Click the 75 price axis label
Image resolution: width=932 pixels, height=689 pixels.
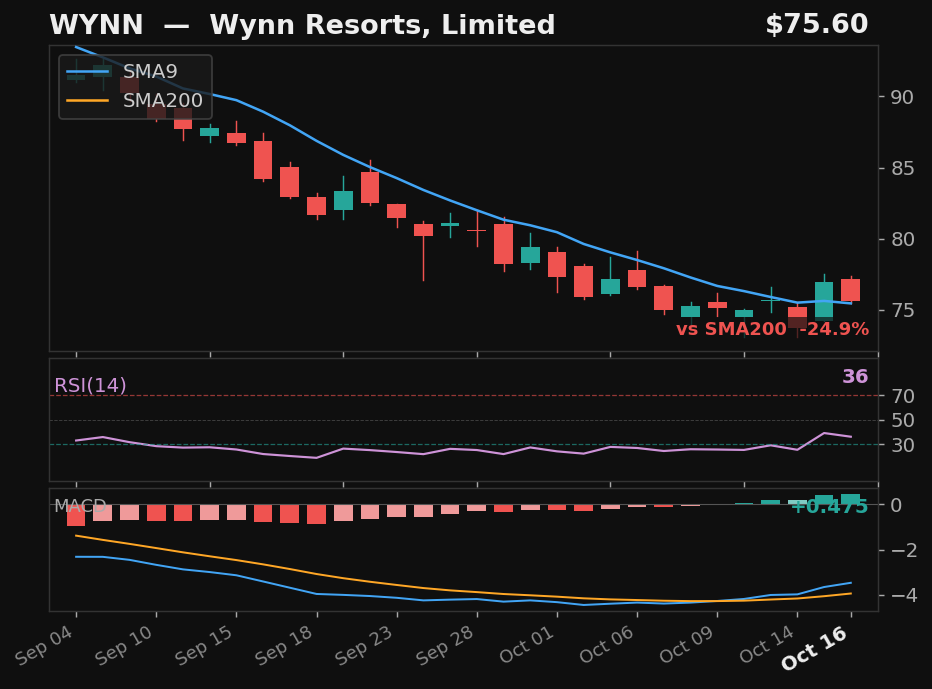point(902,310)
